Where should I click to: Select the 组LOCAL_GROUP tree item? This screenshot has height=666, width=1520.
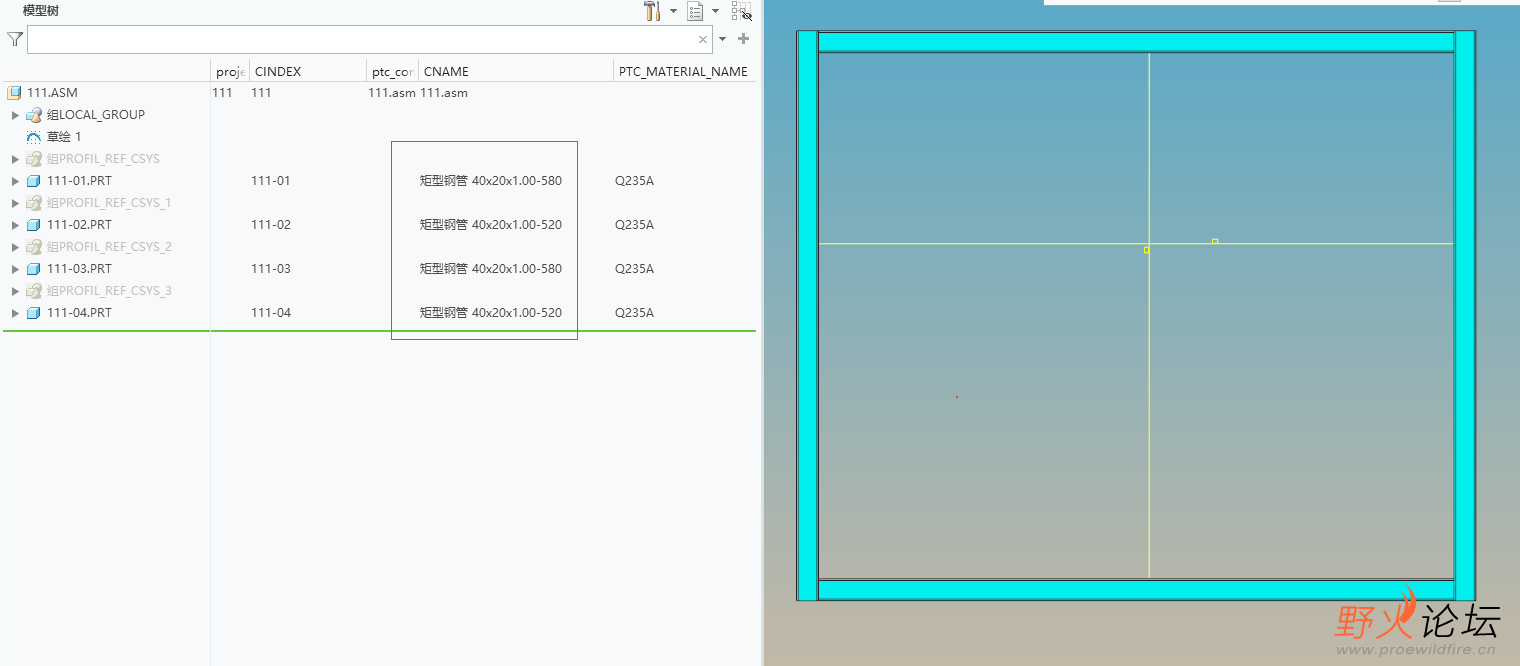tap(96, 115)
